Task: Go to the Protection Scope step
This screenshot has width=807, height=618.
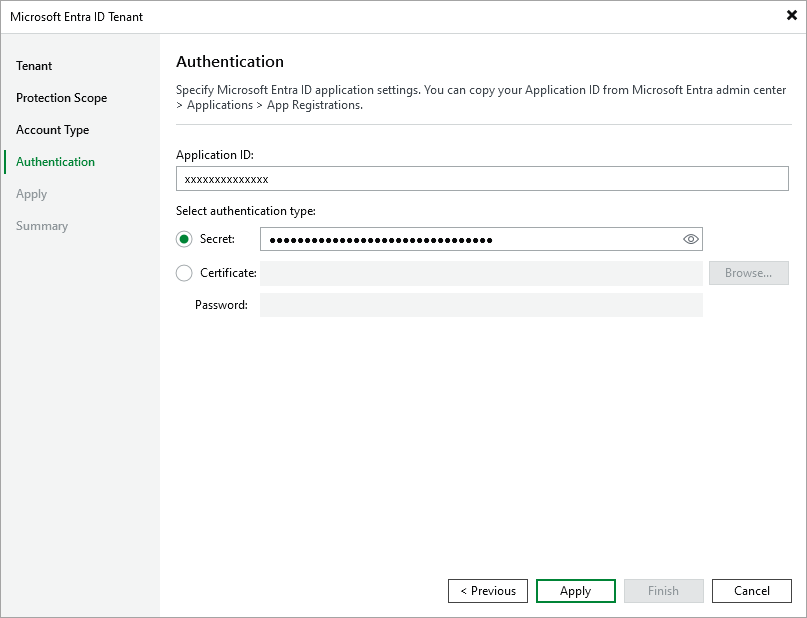Action: 61,98
